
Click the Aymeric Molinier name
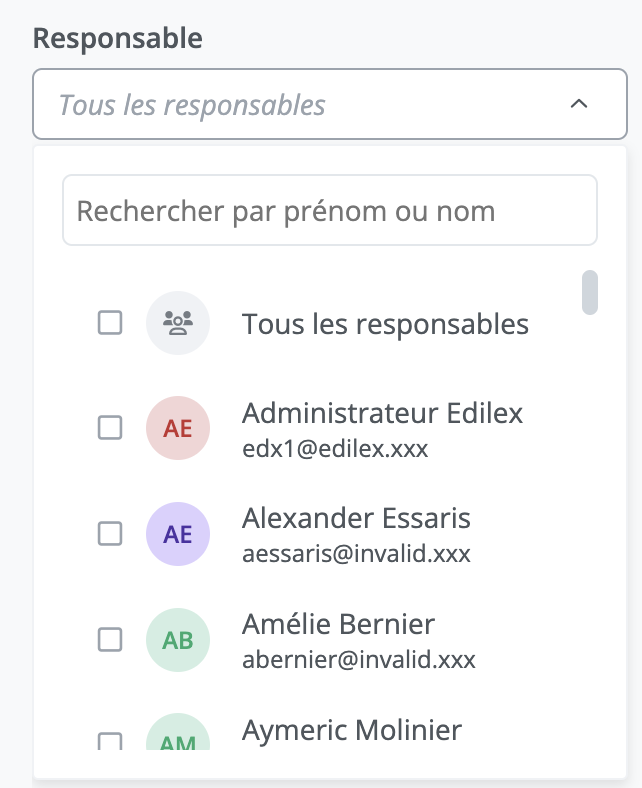point(352,730)
